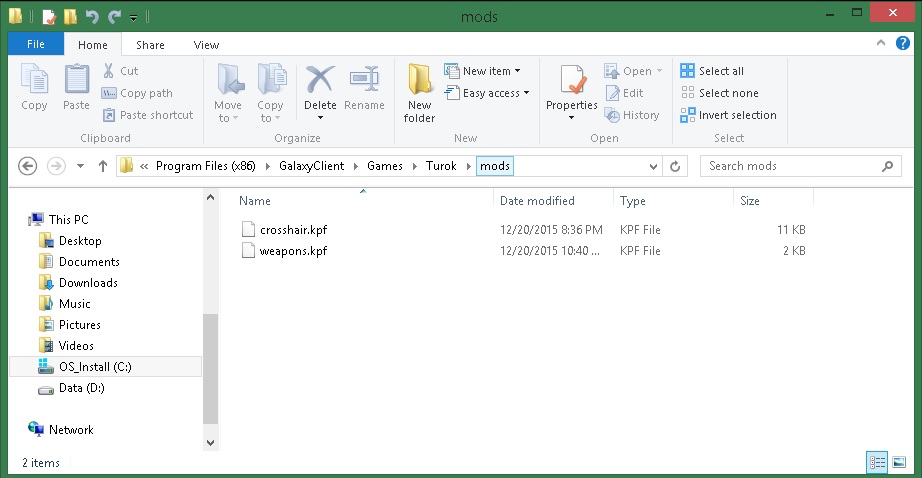This screenshot has height=478, width=922.
Task: Create a New folder from the ribbon
Action: pyautogui.click(x=419, y=92)
